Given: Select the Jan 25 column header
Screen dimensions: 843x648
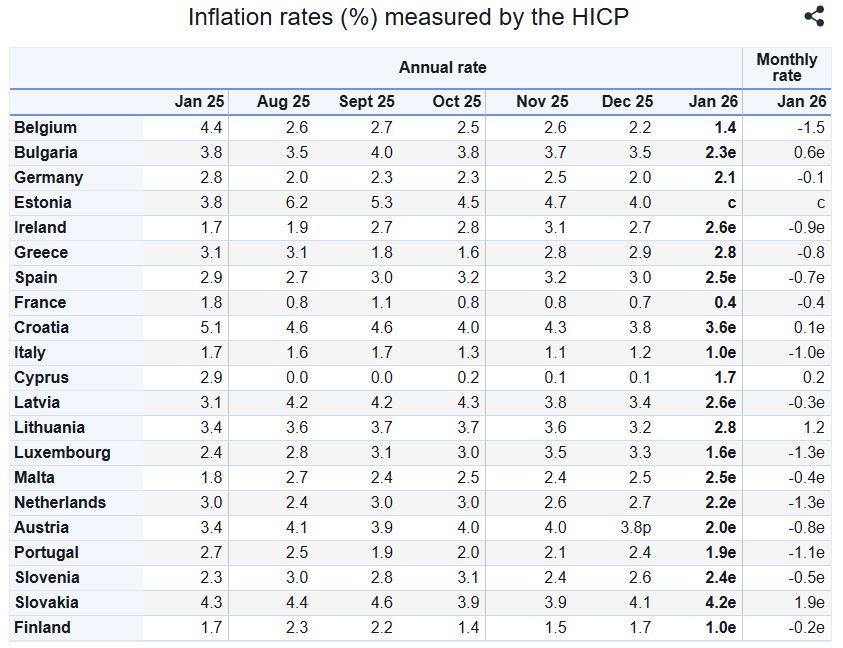Looking at the screenshot, I should click(199, 102).
